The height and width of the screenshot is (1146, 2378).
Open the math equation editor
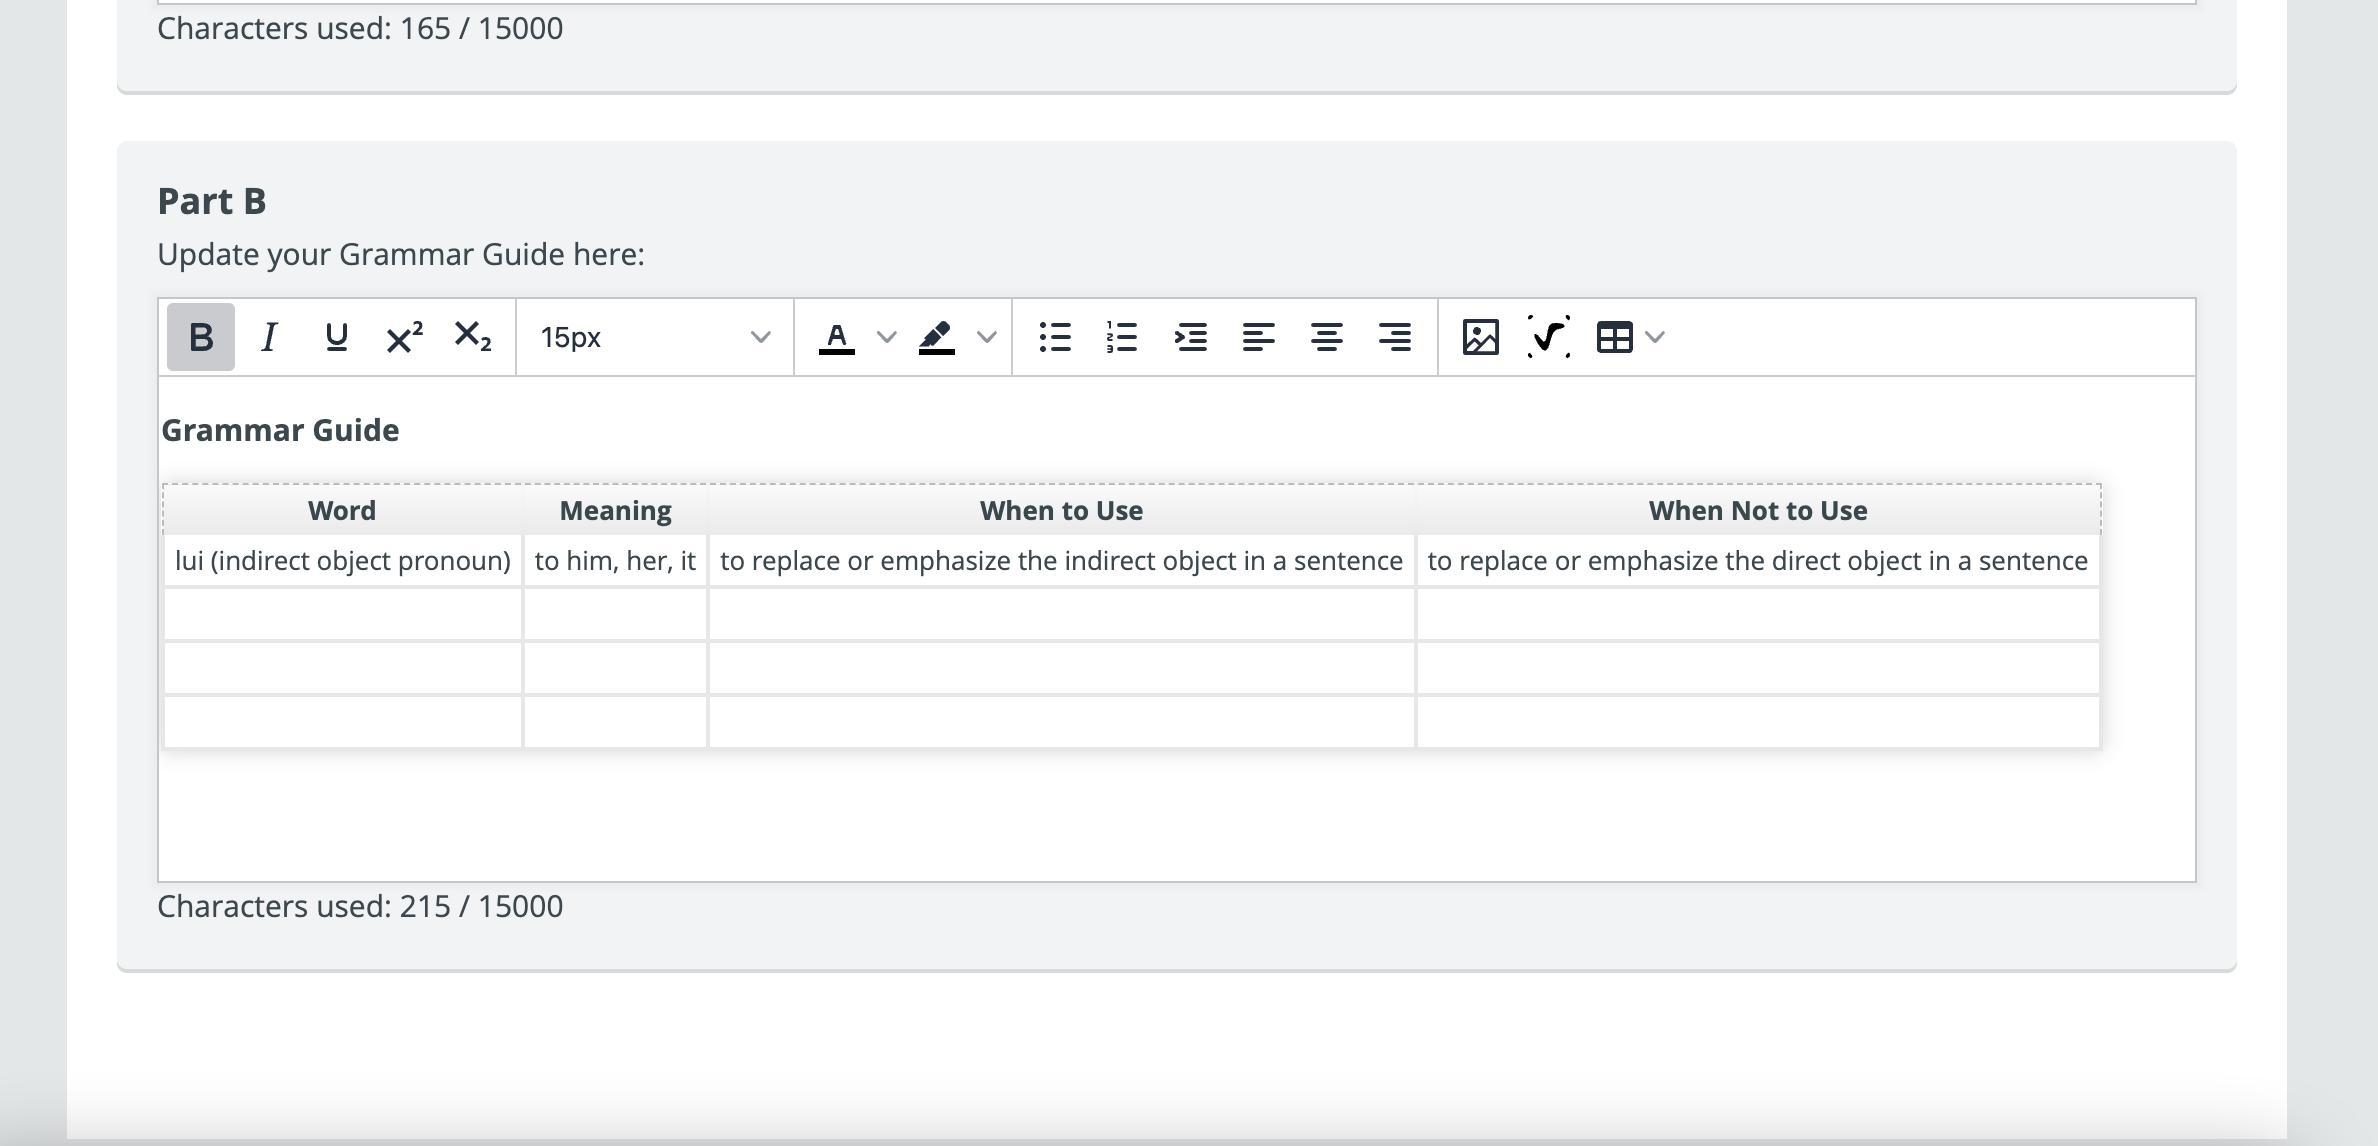click(x=1548, y=337)
